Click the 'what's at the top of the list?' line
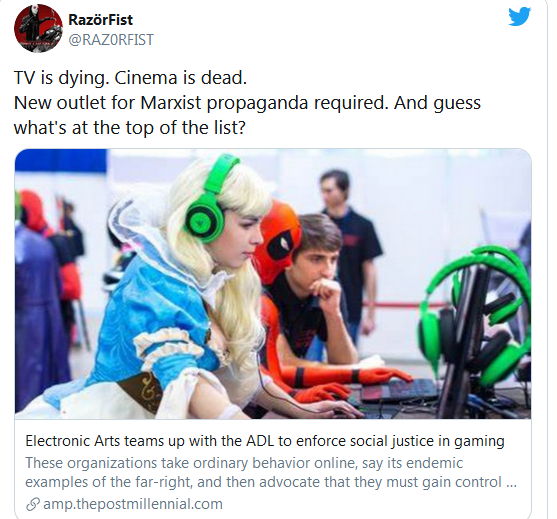 (x=130, y=128)
